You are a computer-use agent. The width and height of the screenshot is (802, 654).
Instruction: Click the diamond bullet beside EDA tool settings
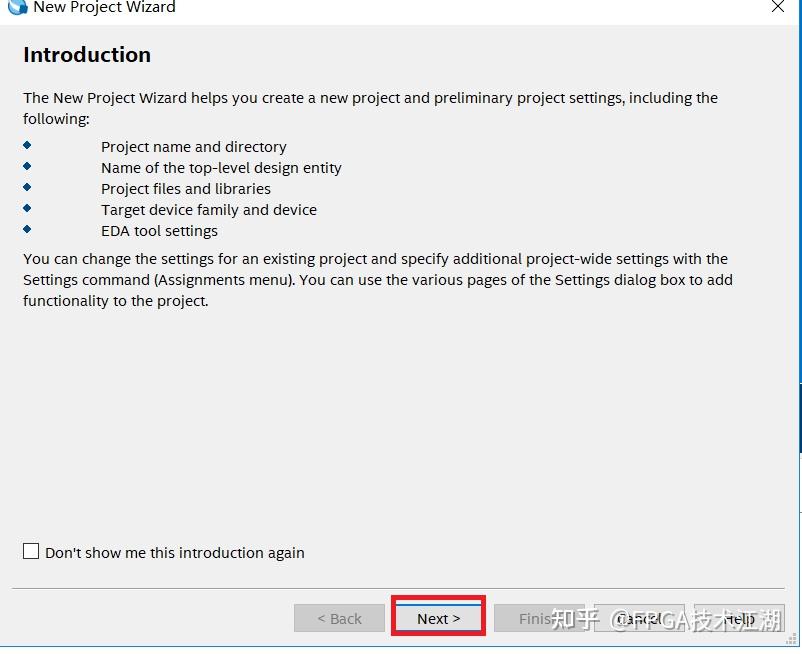click(27, 229)
